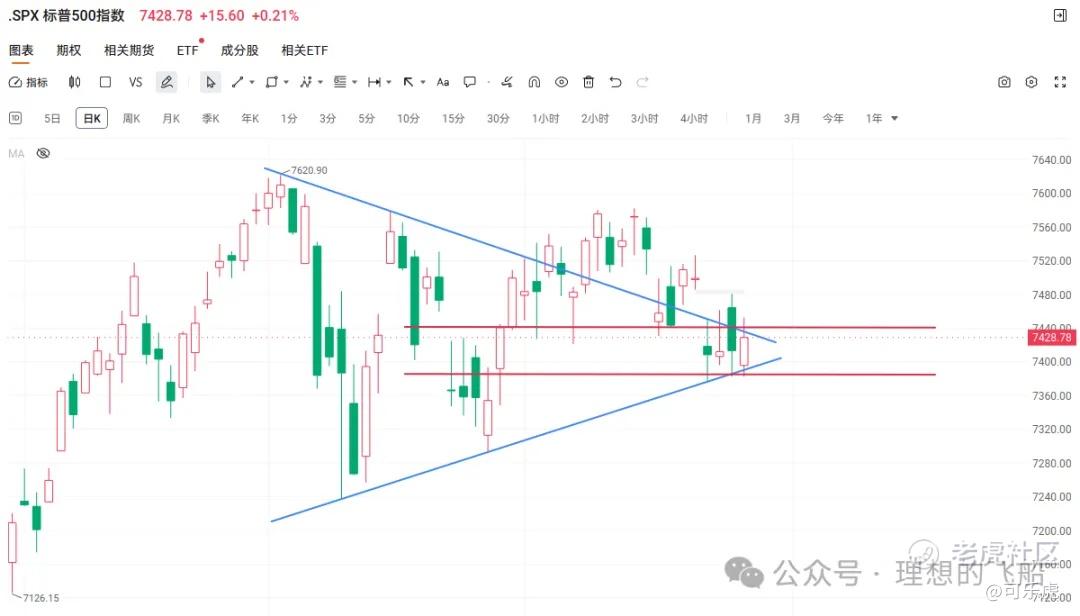This screenshot has width=1080, height=616.
Task: Enter fullscreen chart mode
Action: click(x=1060, y=82)
